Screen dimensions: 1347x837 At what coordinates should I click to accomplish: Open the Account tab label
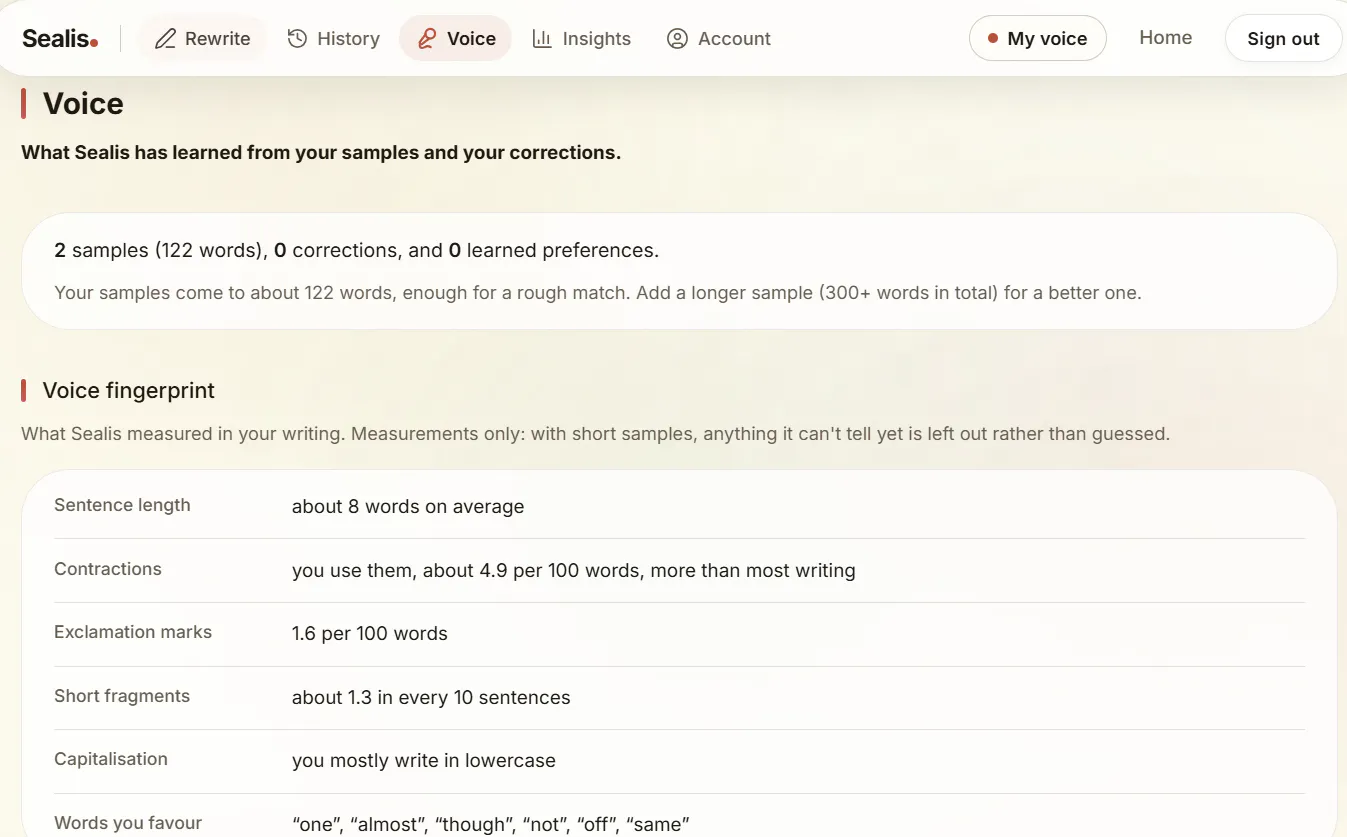pos(734,39)
